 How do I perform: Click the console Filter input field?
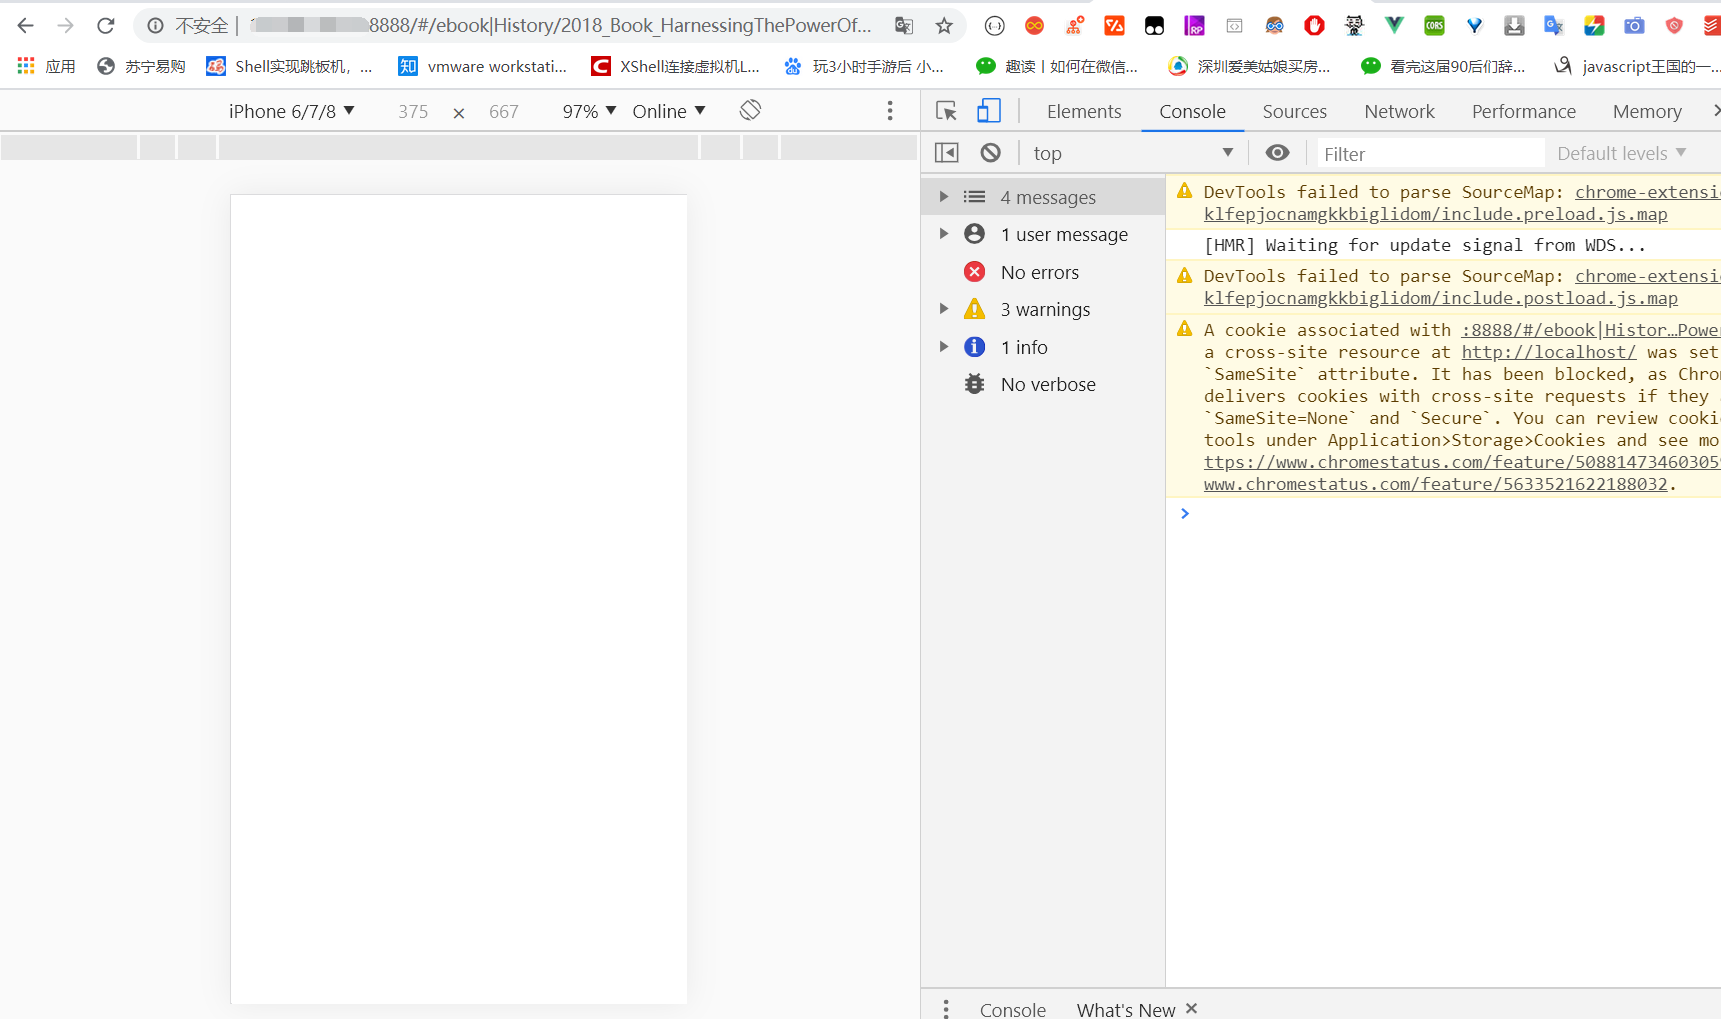1430,153
